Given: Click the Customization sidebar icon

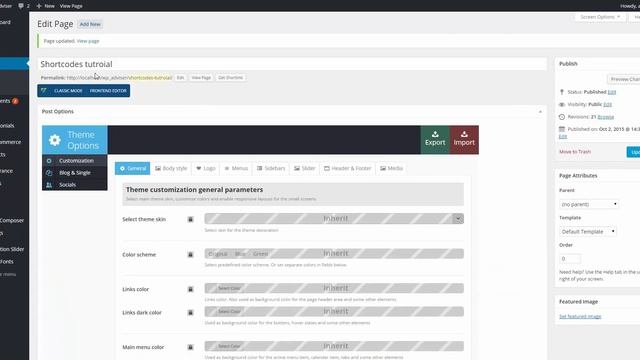Looking at the screenshot, I should click(49, 161).
